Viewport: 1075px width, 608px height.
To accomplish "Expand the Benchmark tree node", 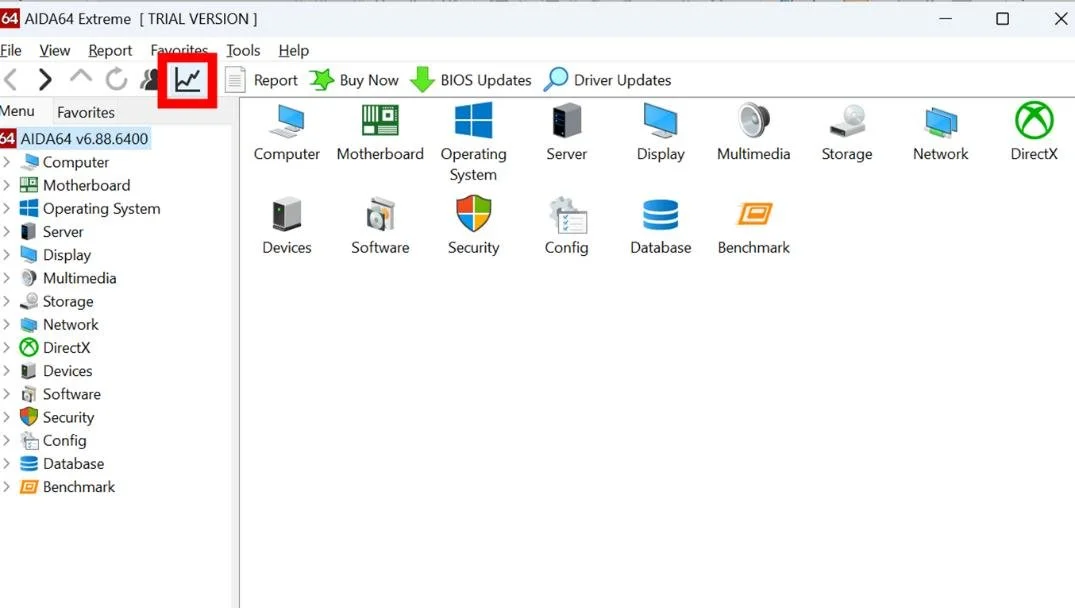I will [7, 487].
